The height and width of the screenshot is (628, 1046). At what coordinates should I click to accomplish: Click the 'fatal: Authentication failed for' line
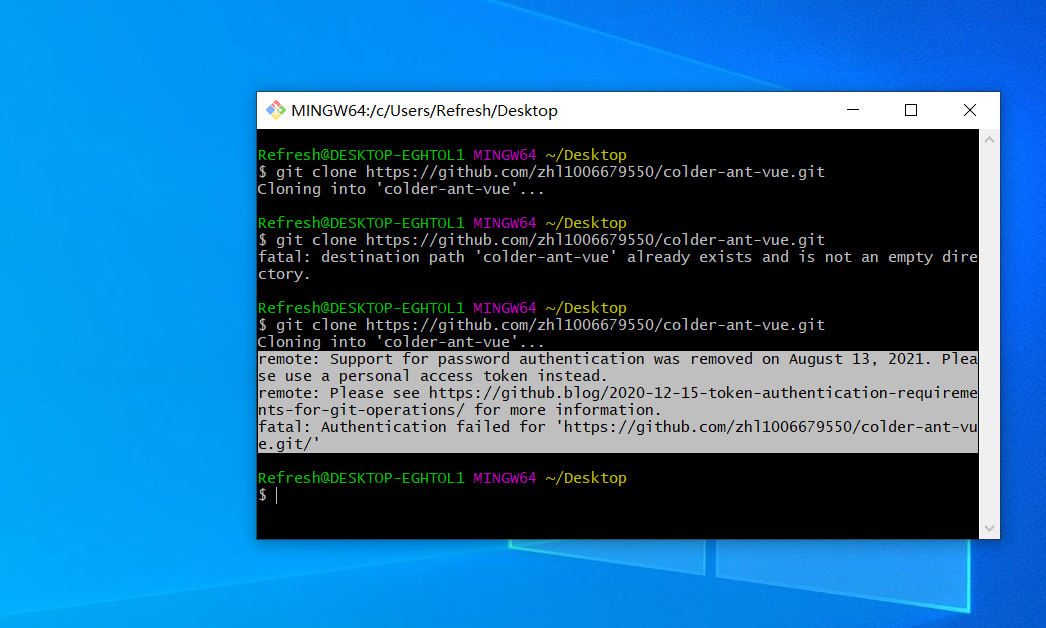(x=618, y=427)
